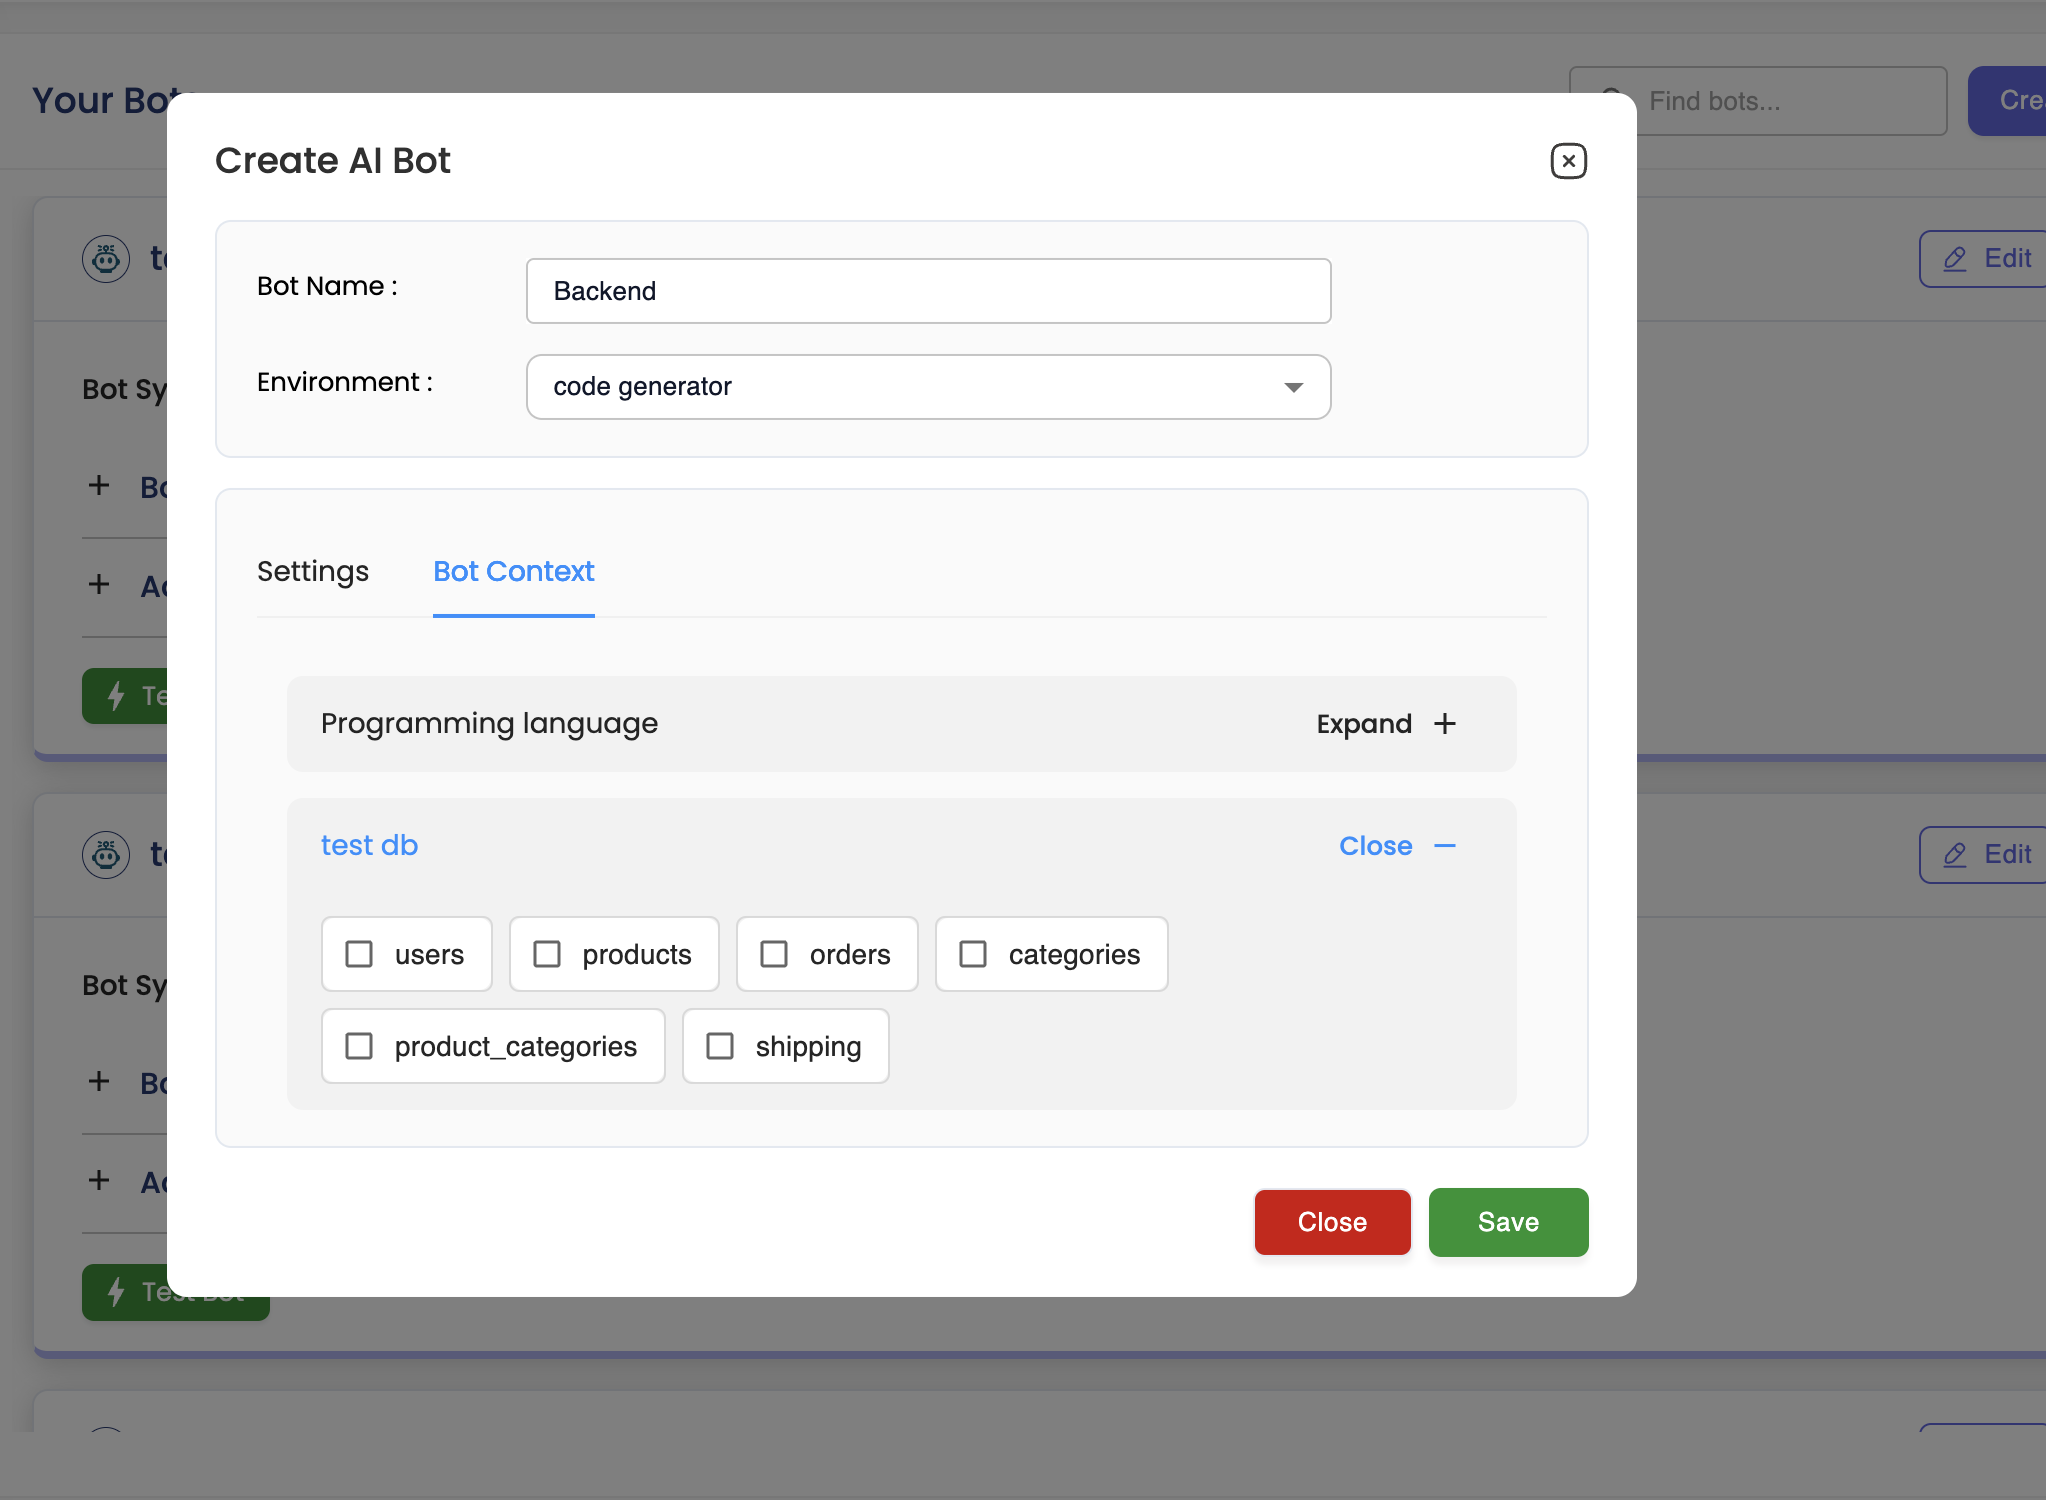The height and width of the screenshot is (1500, 2046).
Task: Click the plus icon on the first bot card
Action: pos(98,486)
